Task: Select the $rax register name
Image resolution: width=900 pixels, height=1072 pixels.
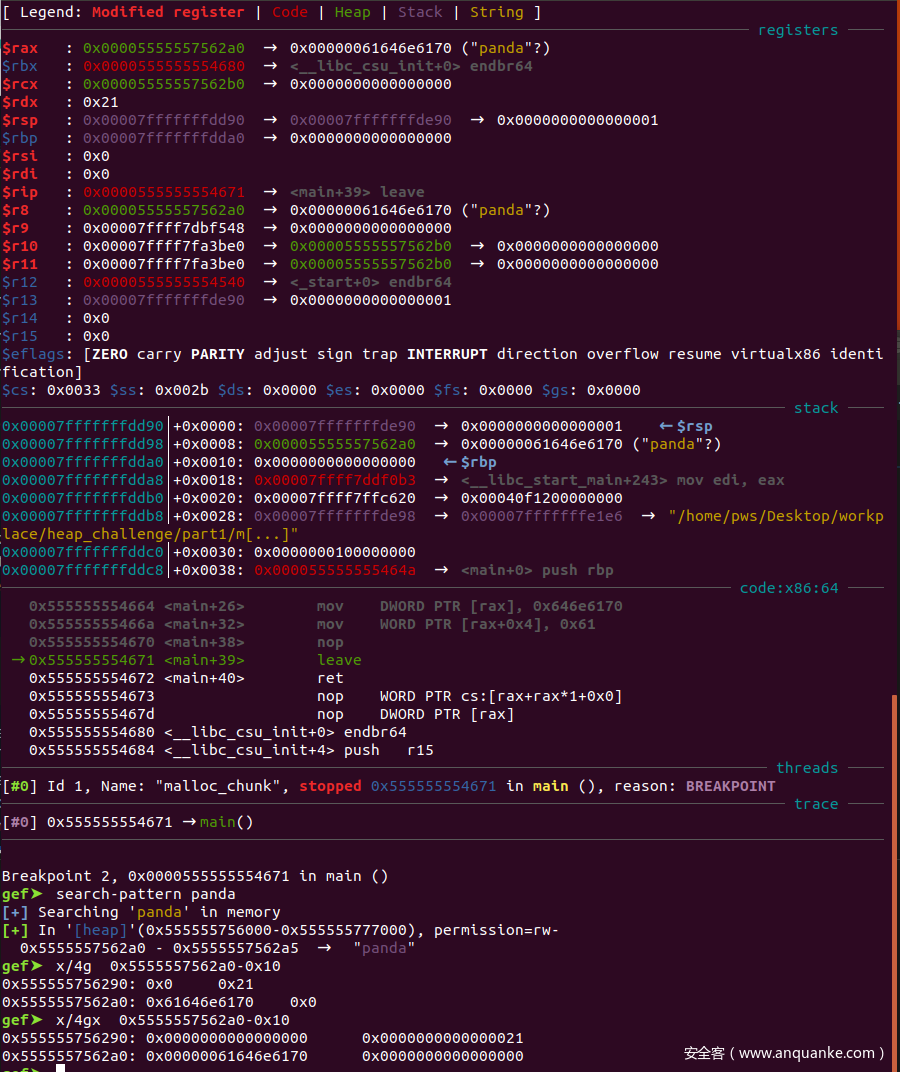Action: [20, 48]
